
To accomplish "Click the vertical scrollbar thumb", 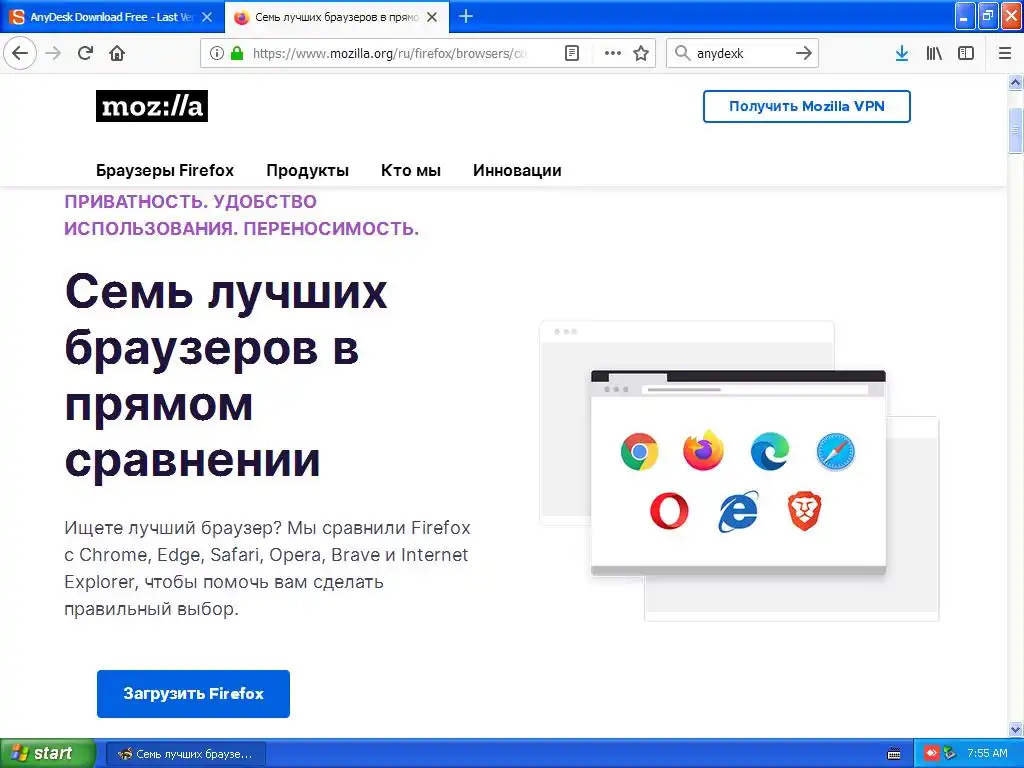I will (1016, 131).
